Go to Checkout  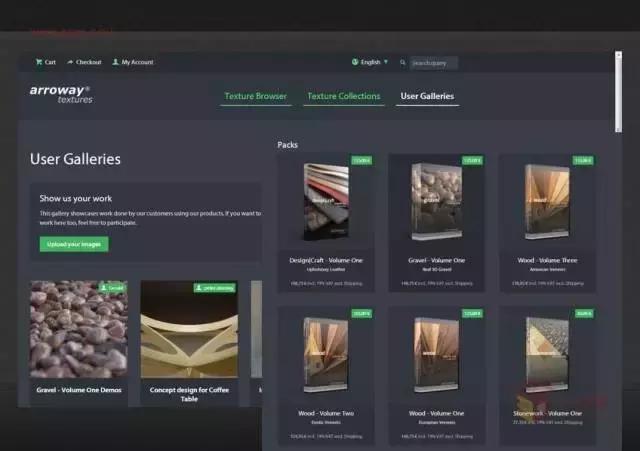[x=84, y=62]
